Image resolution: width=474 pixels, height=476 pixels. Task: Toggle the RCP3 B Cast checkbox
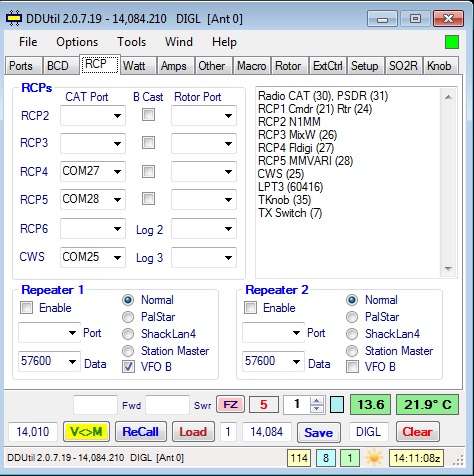pyautogui.click(x=148, y=143)
